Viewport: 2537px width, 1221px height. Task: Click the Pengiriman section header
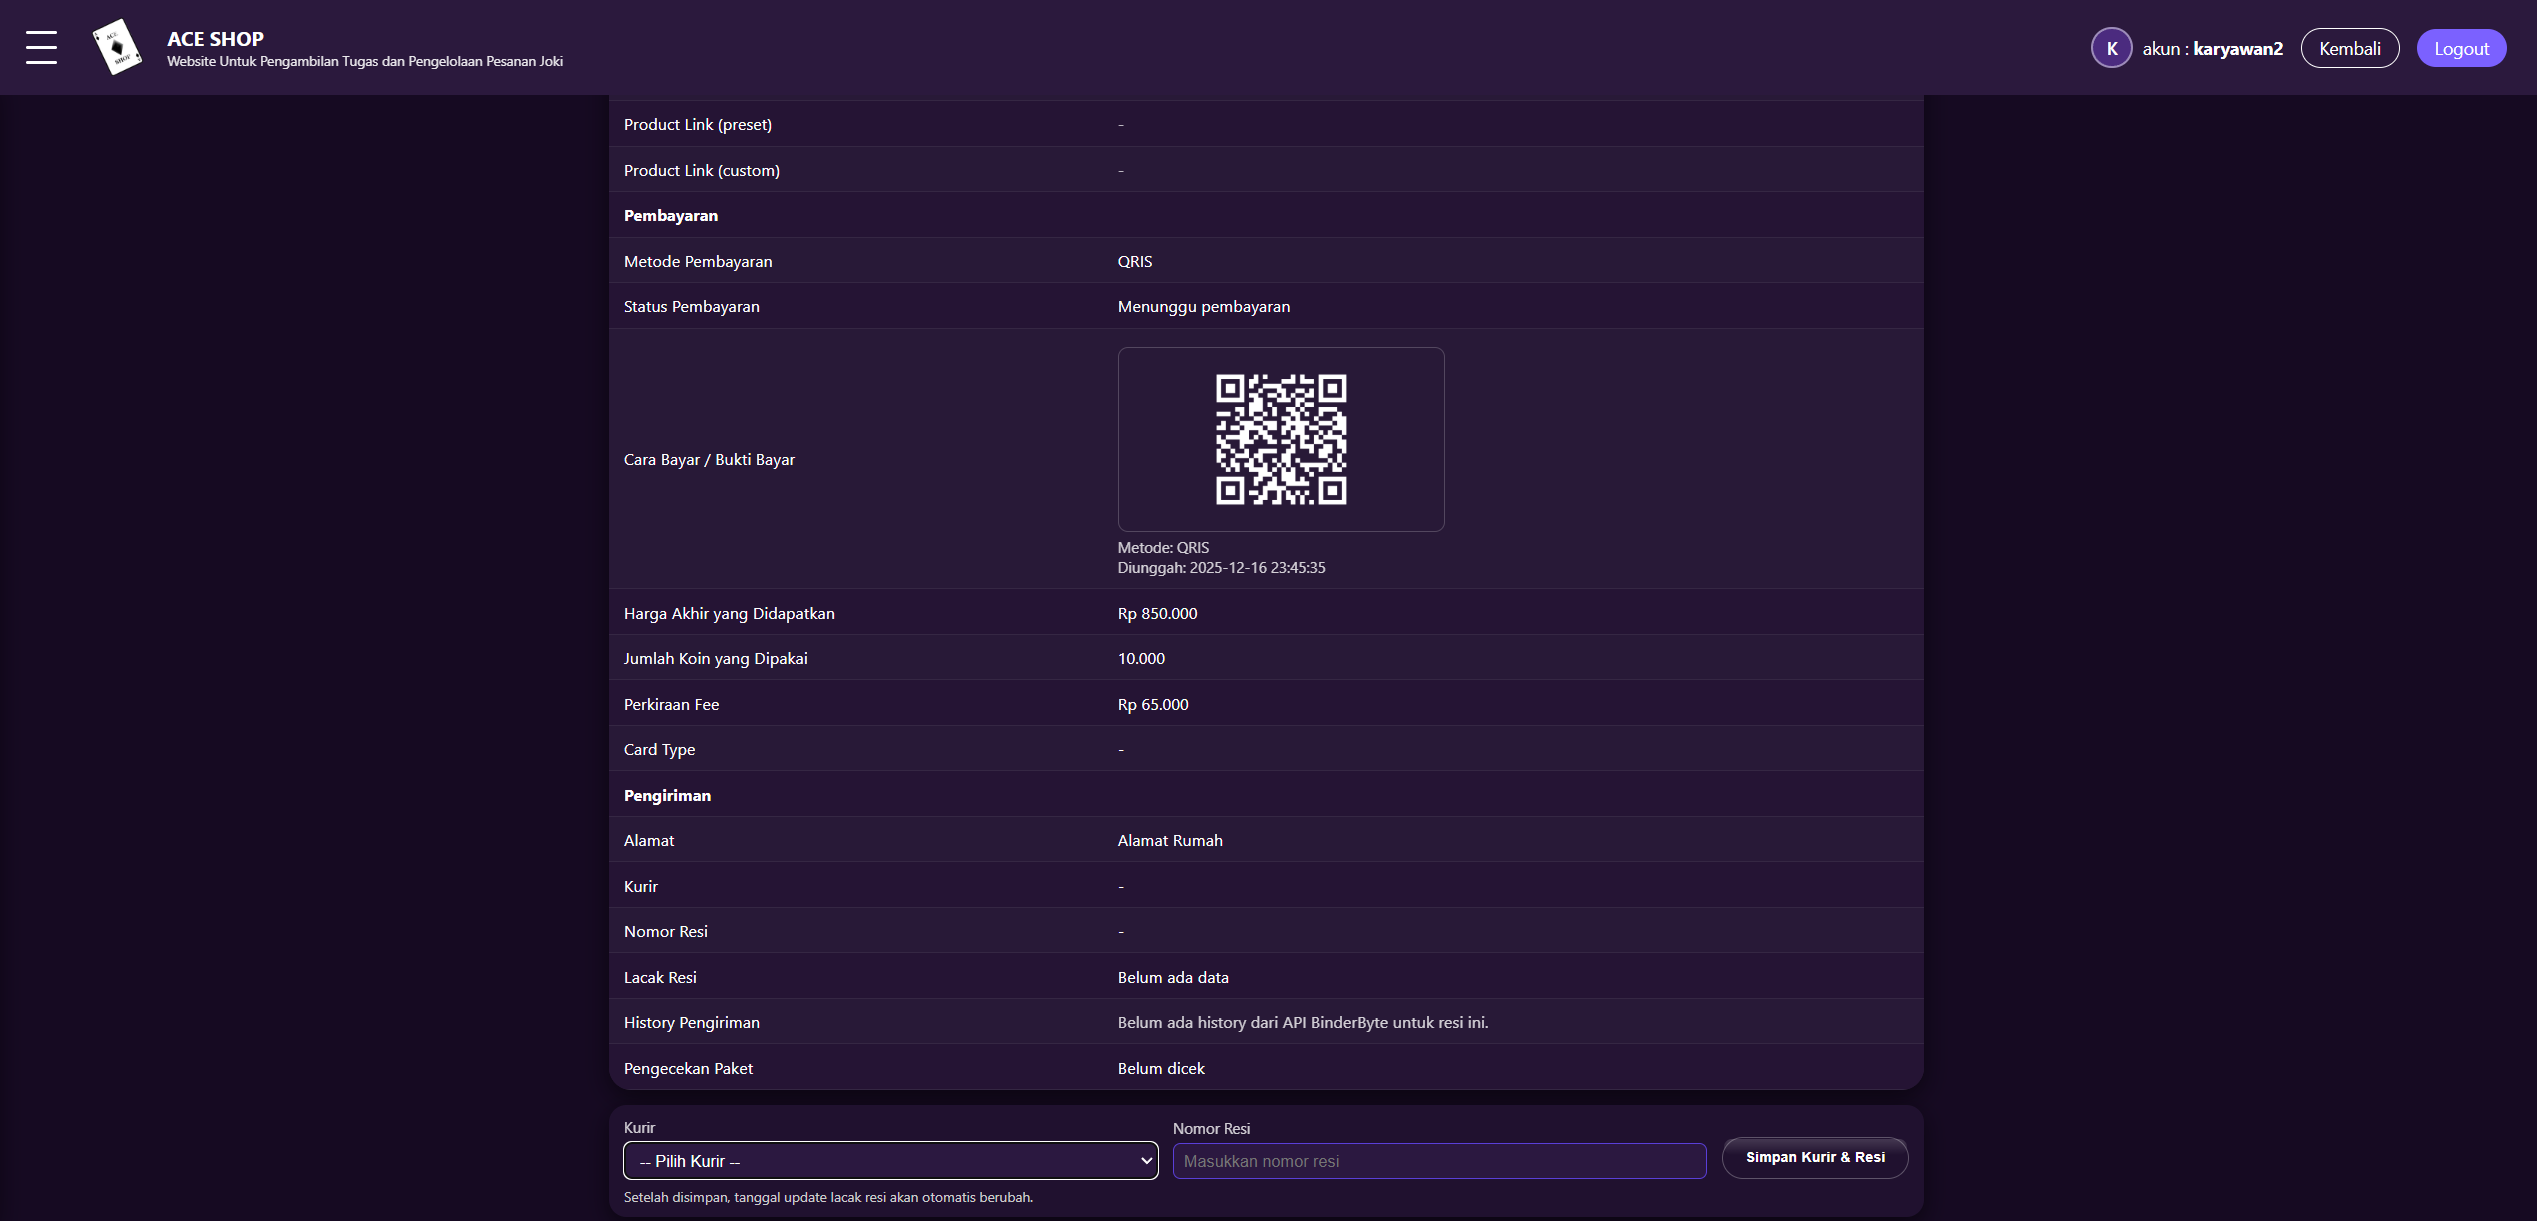click(x=667, y=795)
